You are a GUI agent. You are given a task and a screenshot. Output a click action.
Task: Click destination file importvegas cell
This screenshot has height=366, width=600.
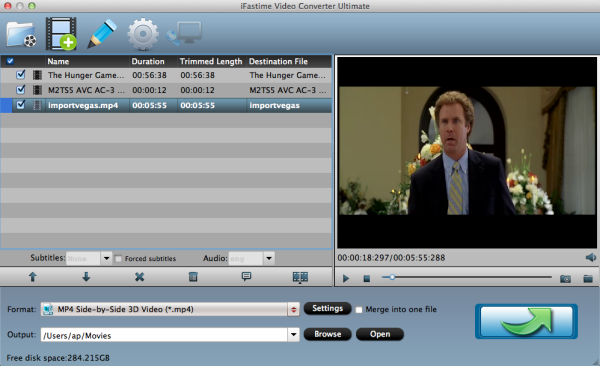[274, 105]
